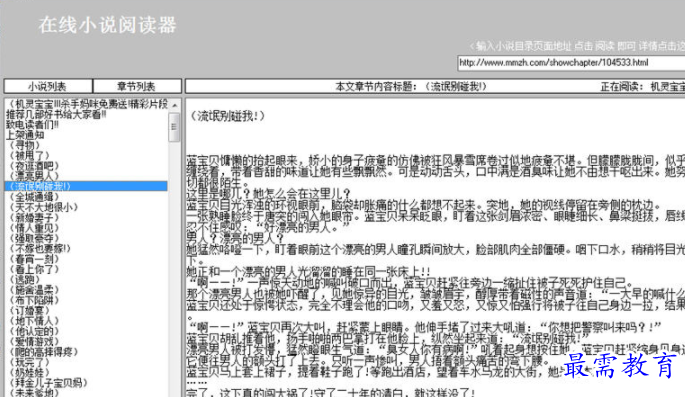Image resolution: width=685 pixels, height=397 pixels.
Task: Select the chapter 致电读者们!!
Action: tap(33, 124)
